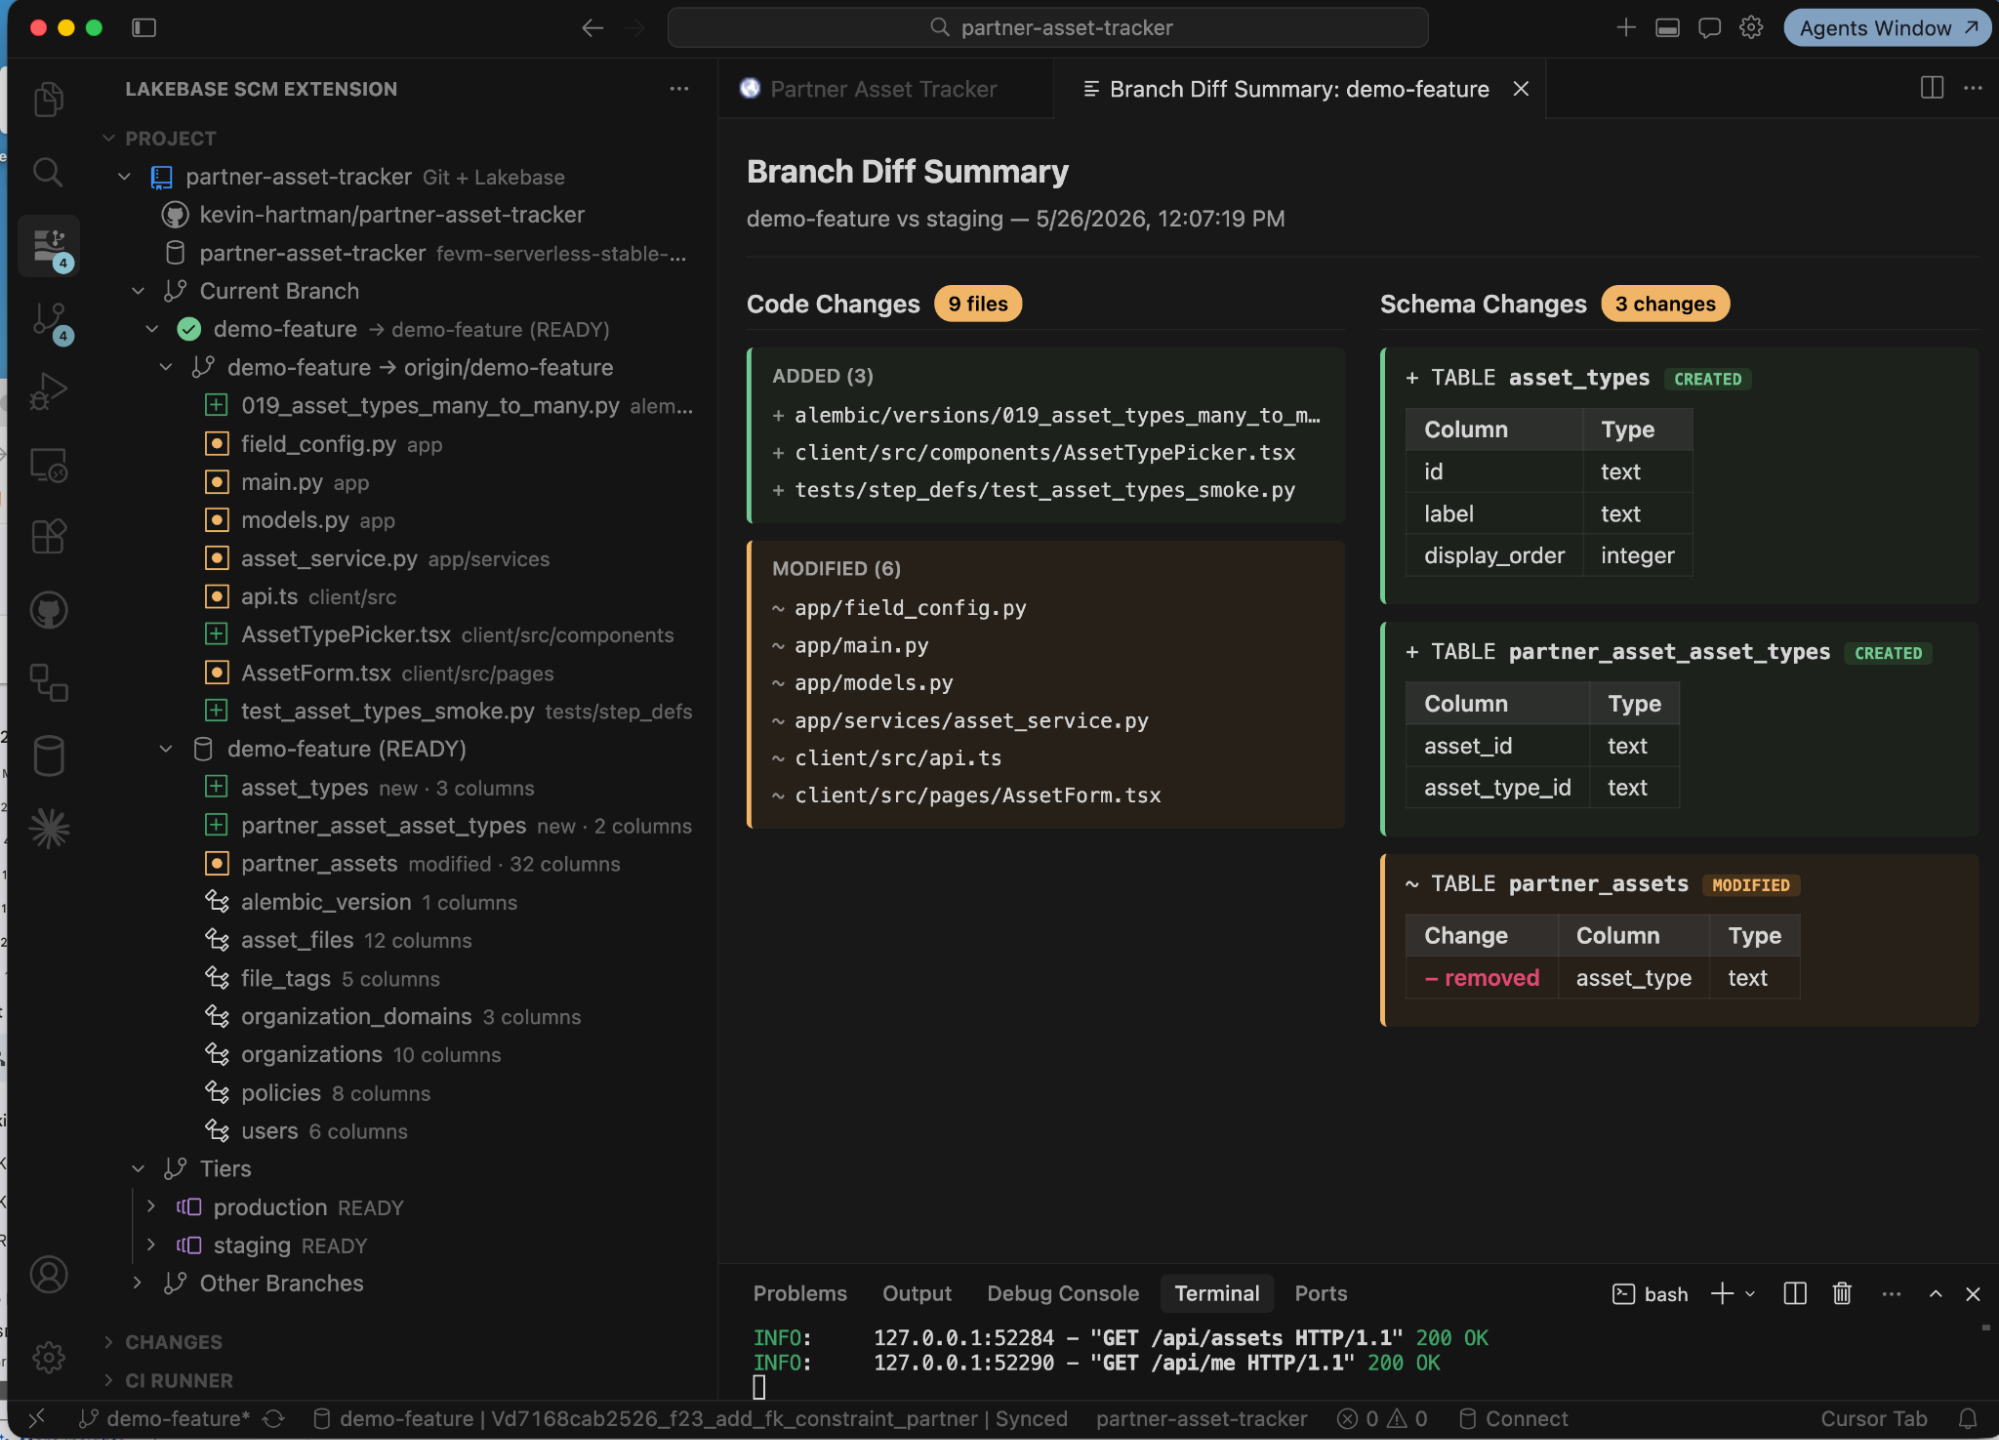The height and width of the screenshot is (1440, 1999).
Task: Expand Other Branches node
Action: point(138,1283)
